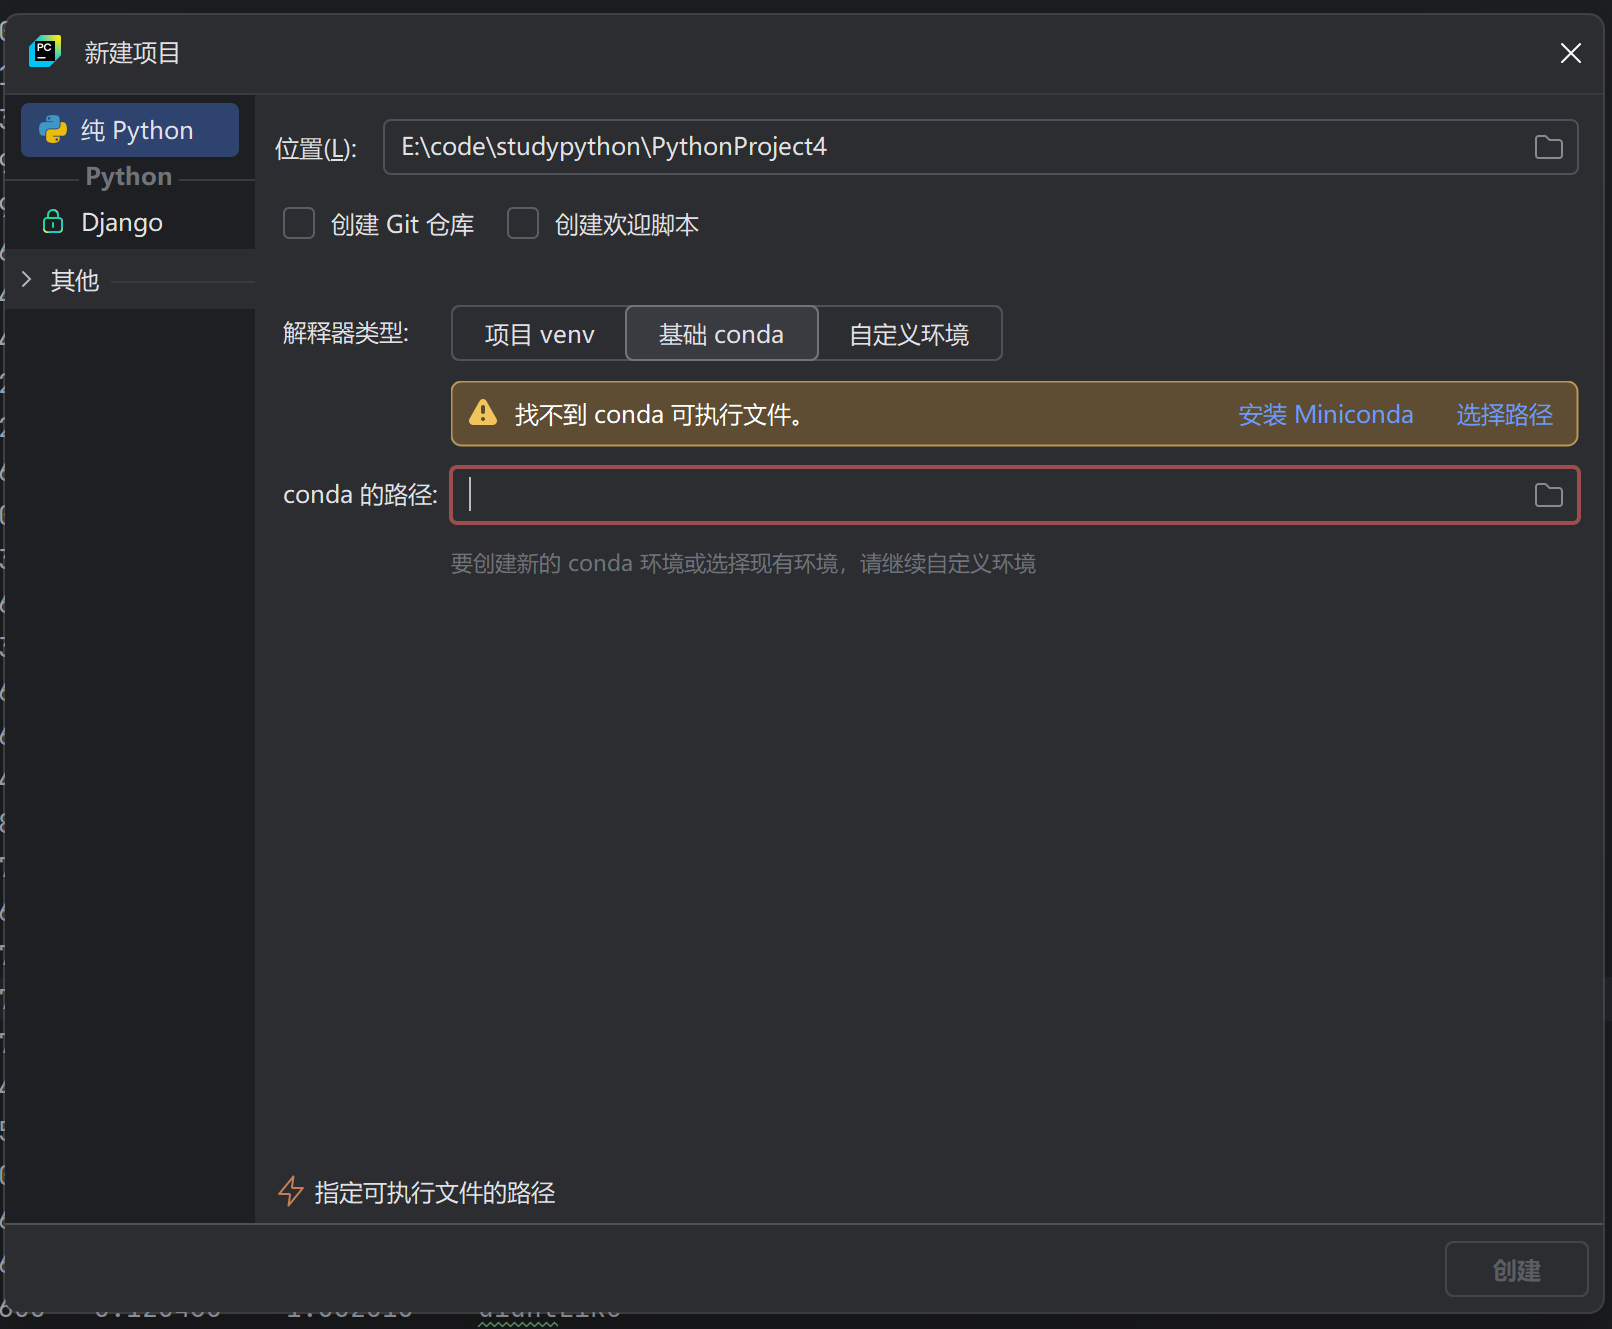Switch to the 基础 conda interpreter type
The height and width of the screenshot is (1329, 1612).
click(721, 334)
